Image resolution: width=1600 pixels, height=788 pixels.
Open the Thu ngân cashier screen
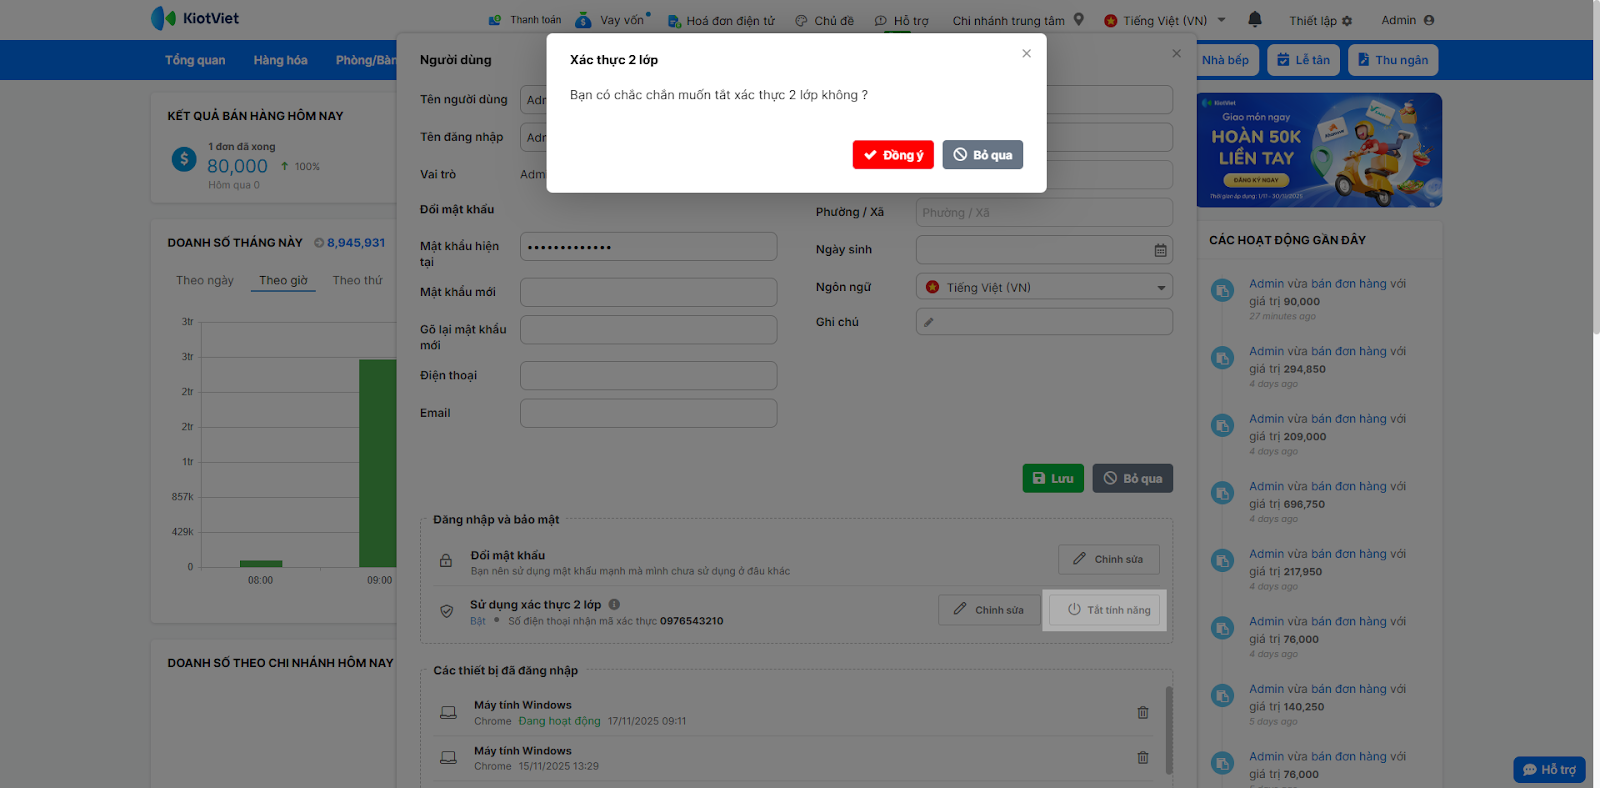click(1392, 60)
